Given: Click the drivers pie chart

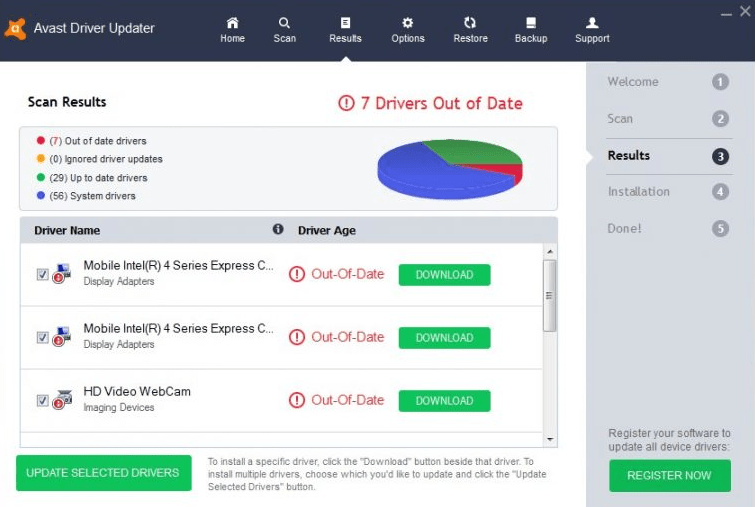Looking at the screenshot, I should pyautogui.click(x=450, y=169).
